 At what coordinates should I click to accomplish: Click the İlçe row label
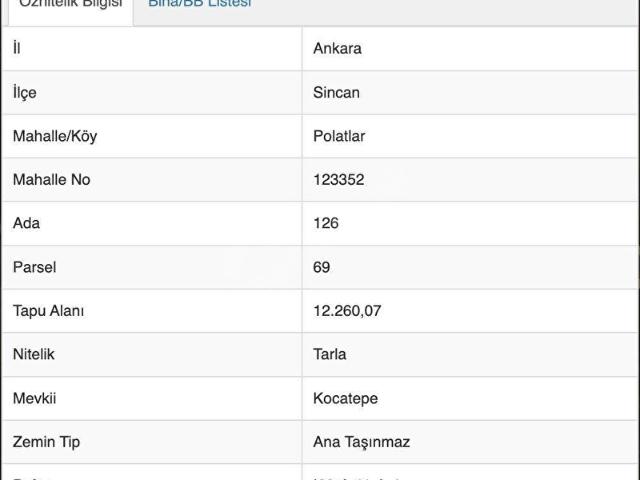point(24,92)
